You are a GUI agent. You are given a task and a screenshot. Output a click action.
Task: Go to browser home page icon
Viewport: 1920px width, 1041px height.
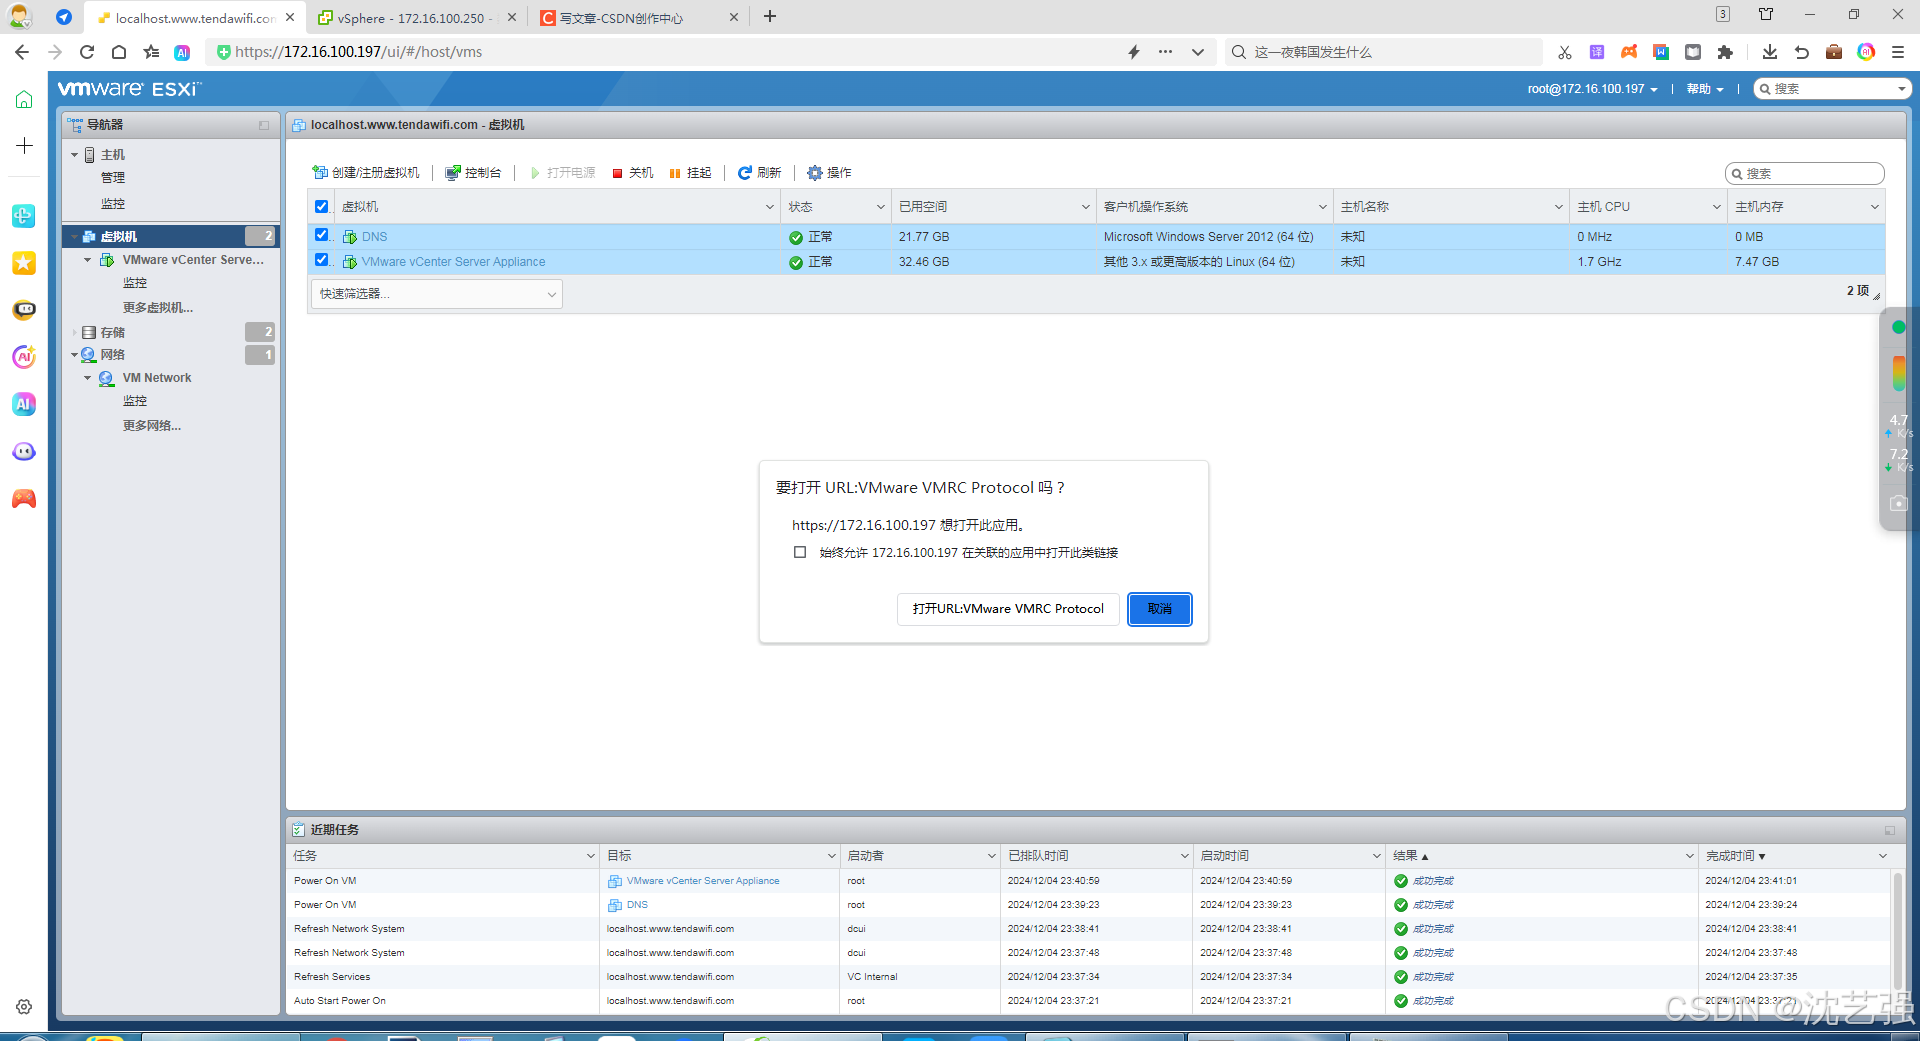coord(119,52)
